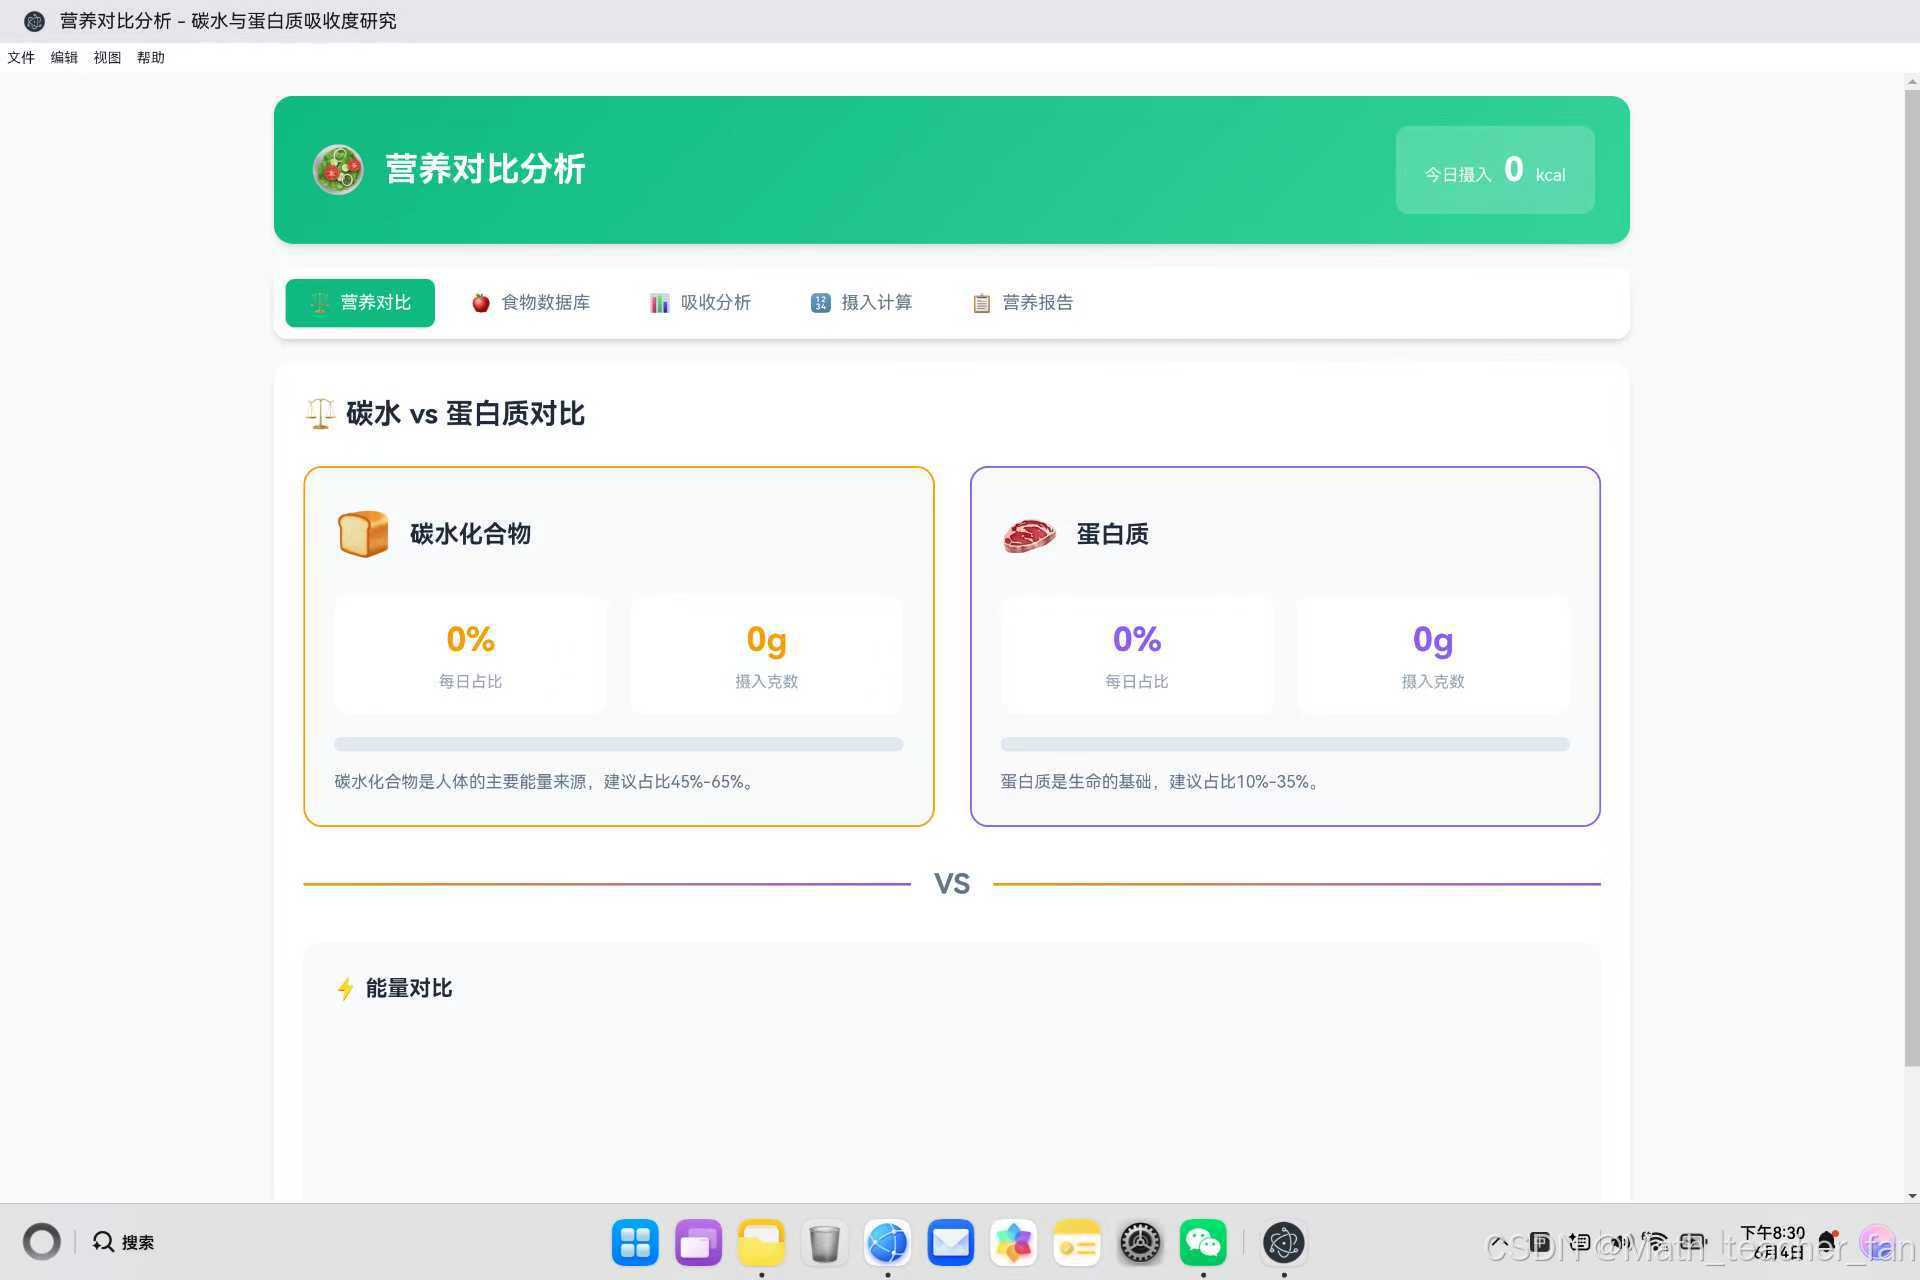Switch to the 食物数据库 tab
This screenshot has height=1280, width=1920.
[530, 303]
